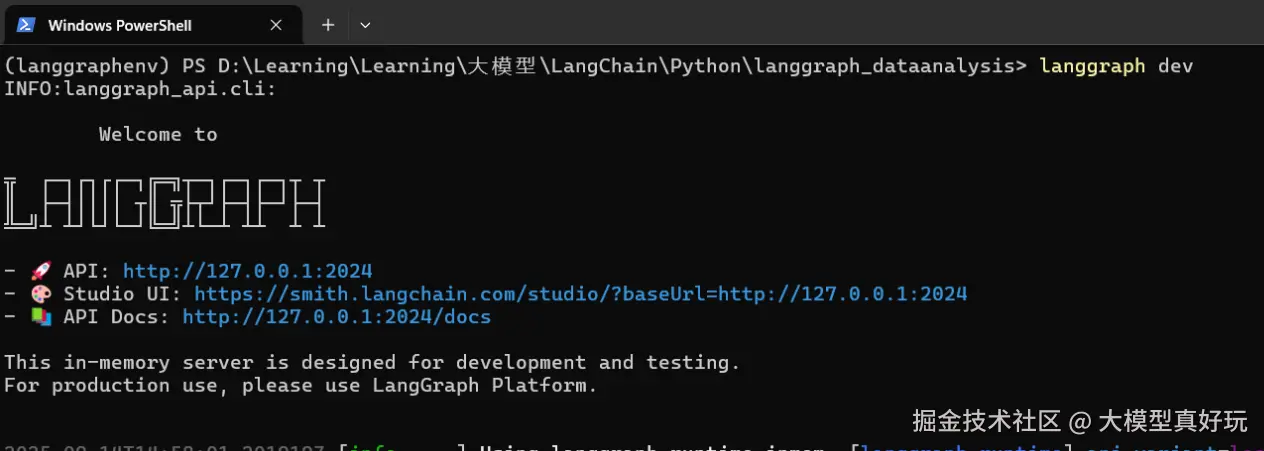
Task: Click the 'This in-memory server' message line
Action: (372, 362)
